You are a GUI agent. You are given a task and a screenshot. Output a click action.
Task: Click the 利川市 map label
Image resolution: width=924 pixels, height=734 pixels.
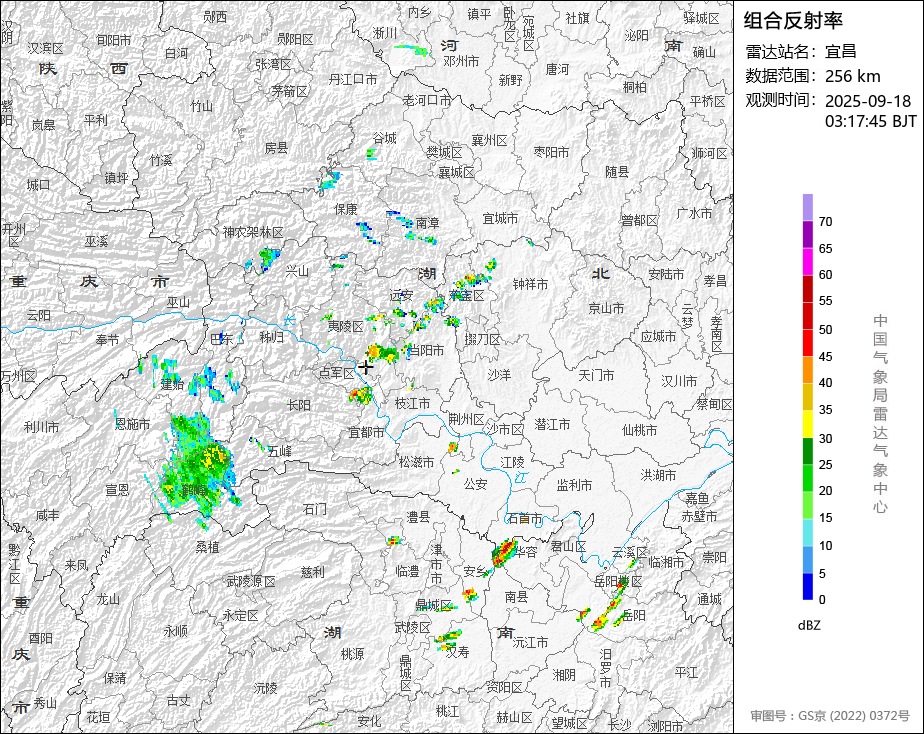pyautogui.click(x=41, y=426)
